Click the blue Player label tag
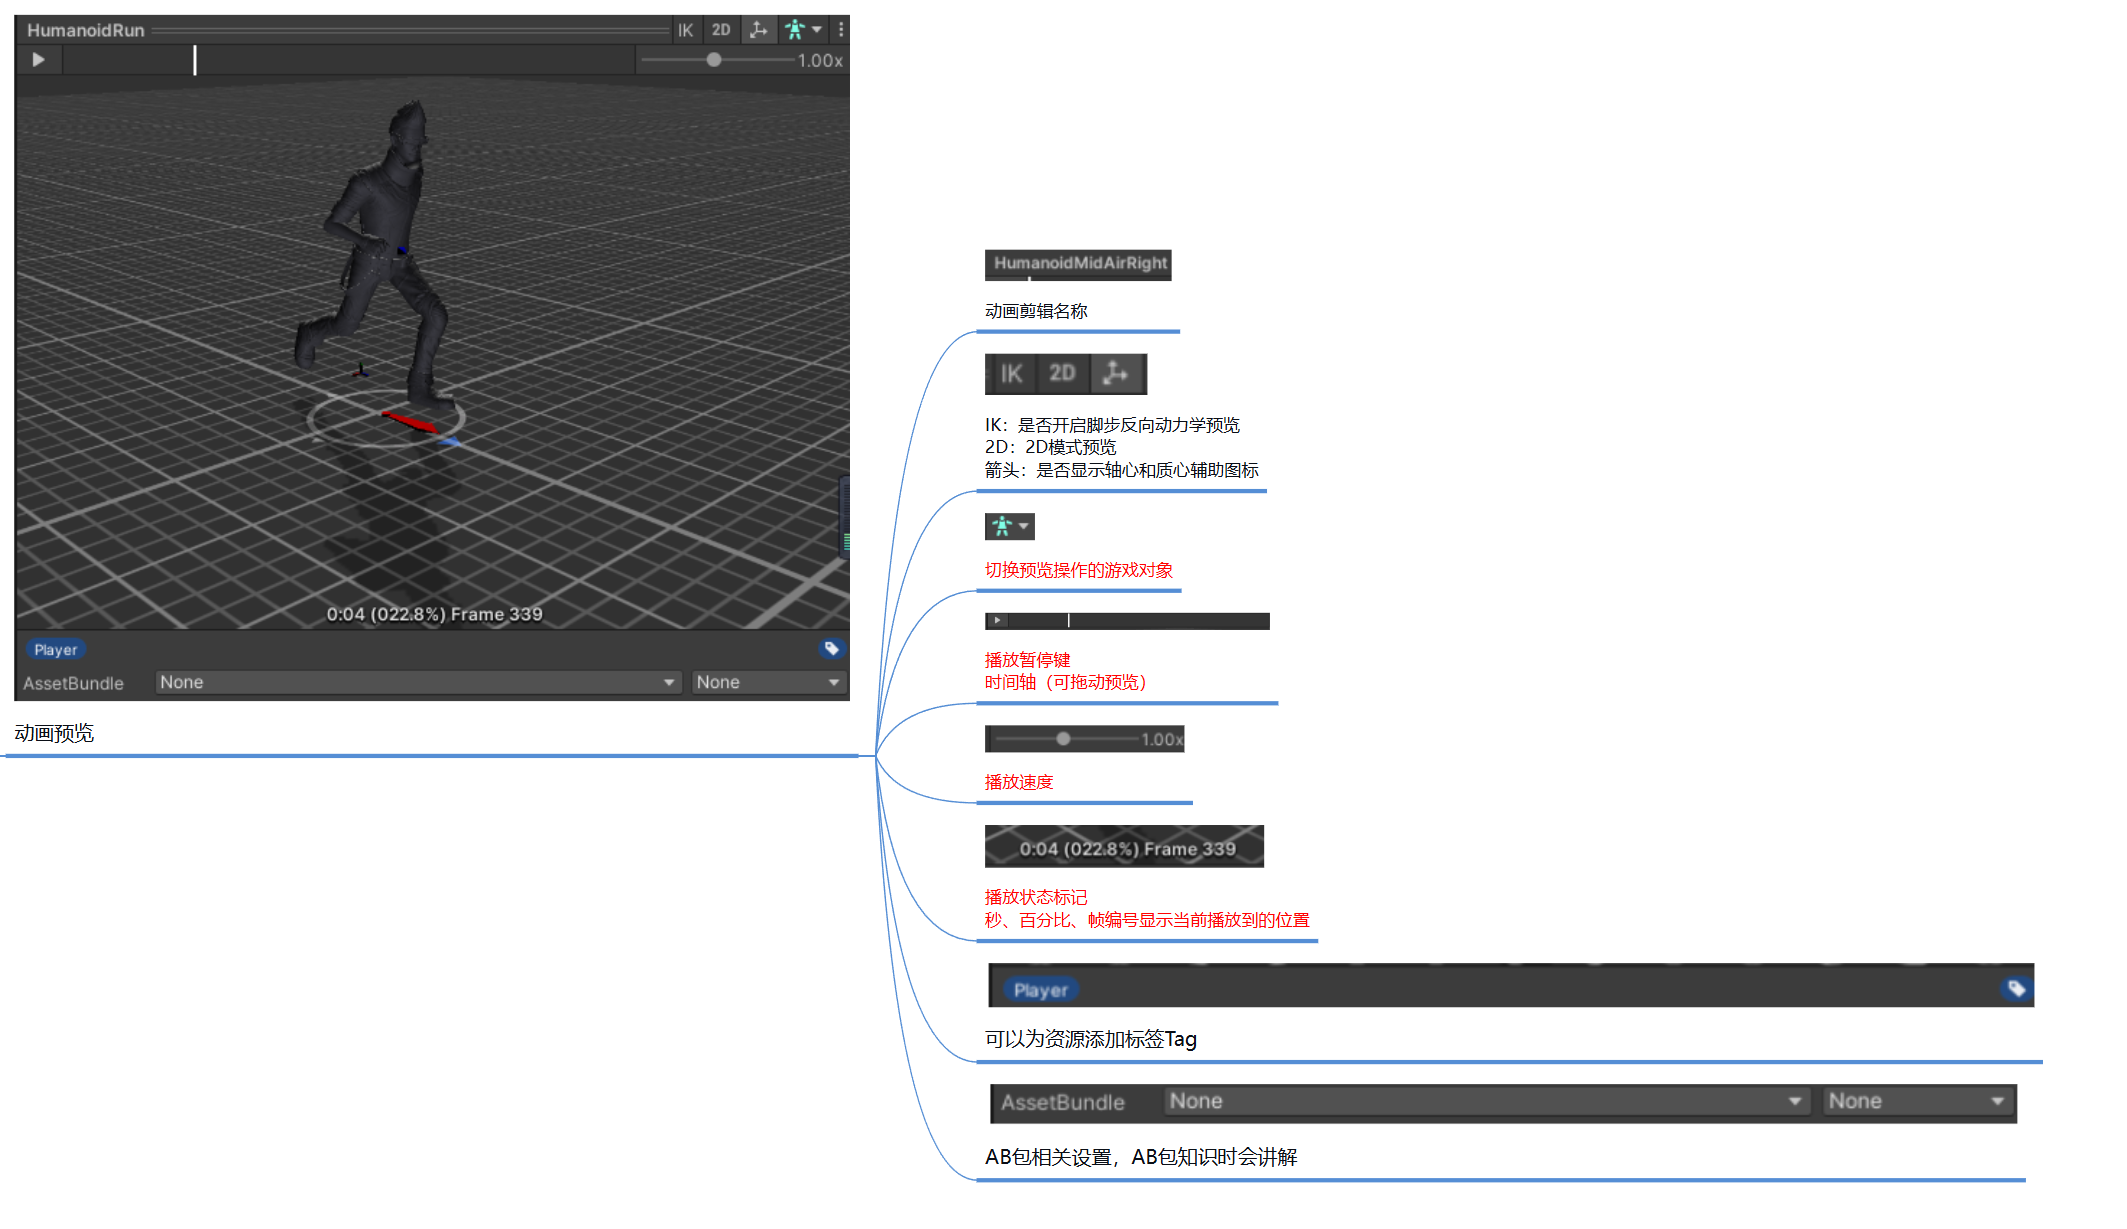 pyautogui.click(x=55, y=650)
